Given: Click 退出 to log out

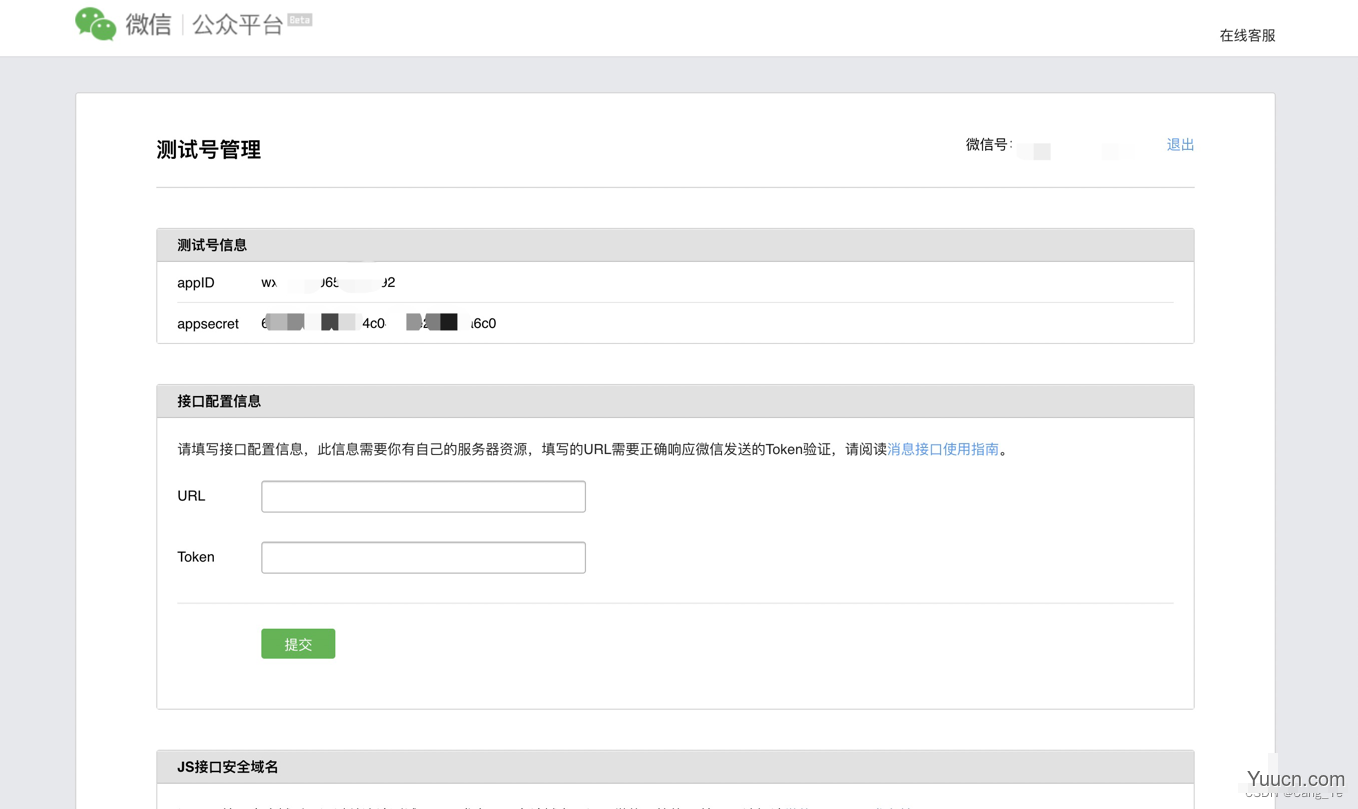Looking at the screenshot, I should [x=1179, y=144].
